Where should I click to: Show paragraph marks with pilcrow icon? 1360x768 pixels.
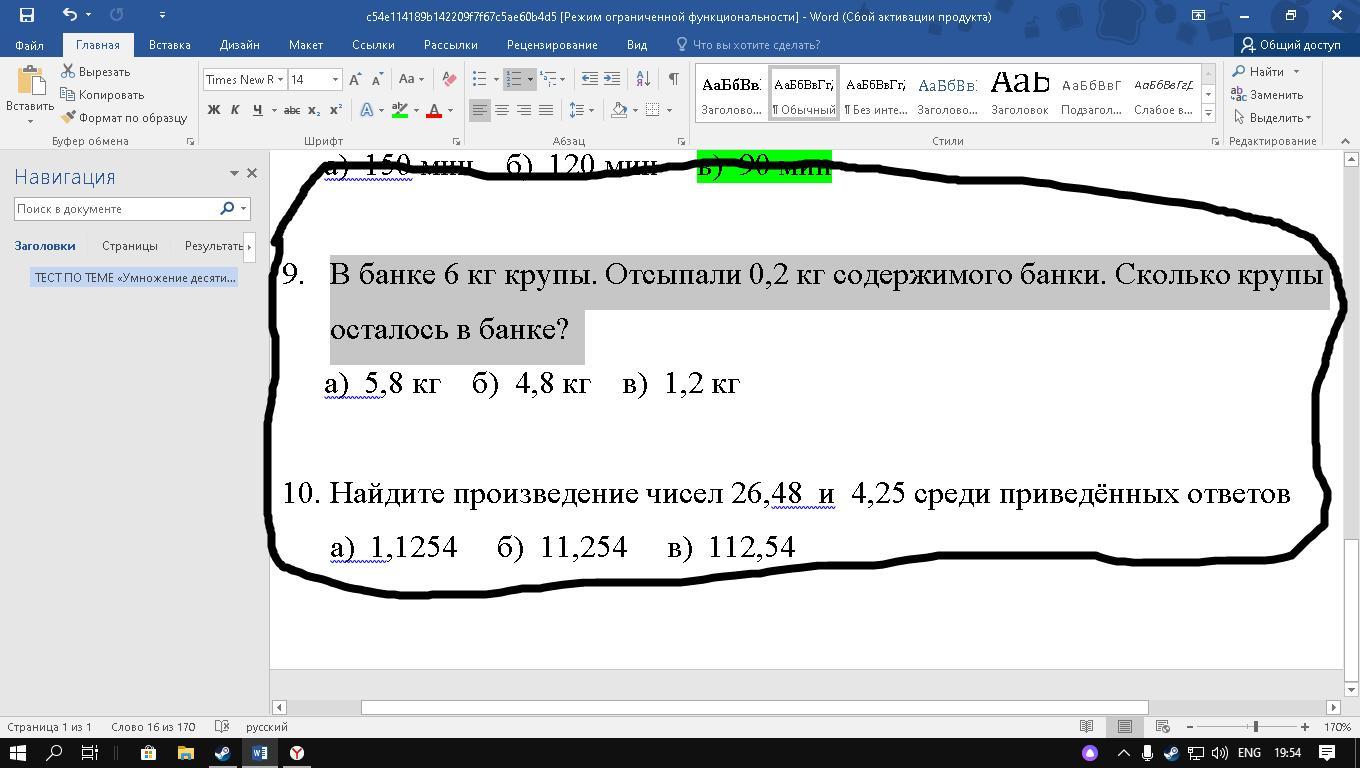click(673, 79)
